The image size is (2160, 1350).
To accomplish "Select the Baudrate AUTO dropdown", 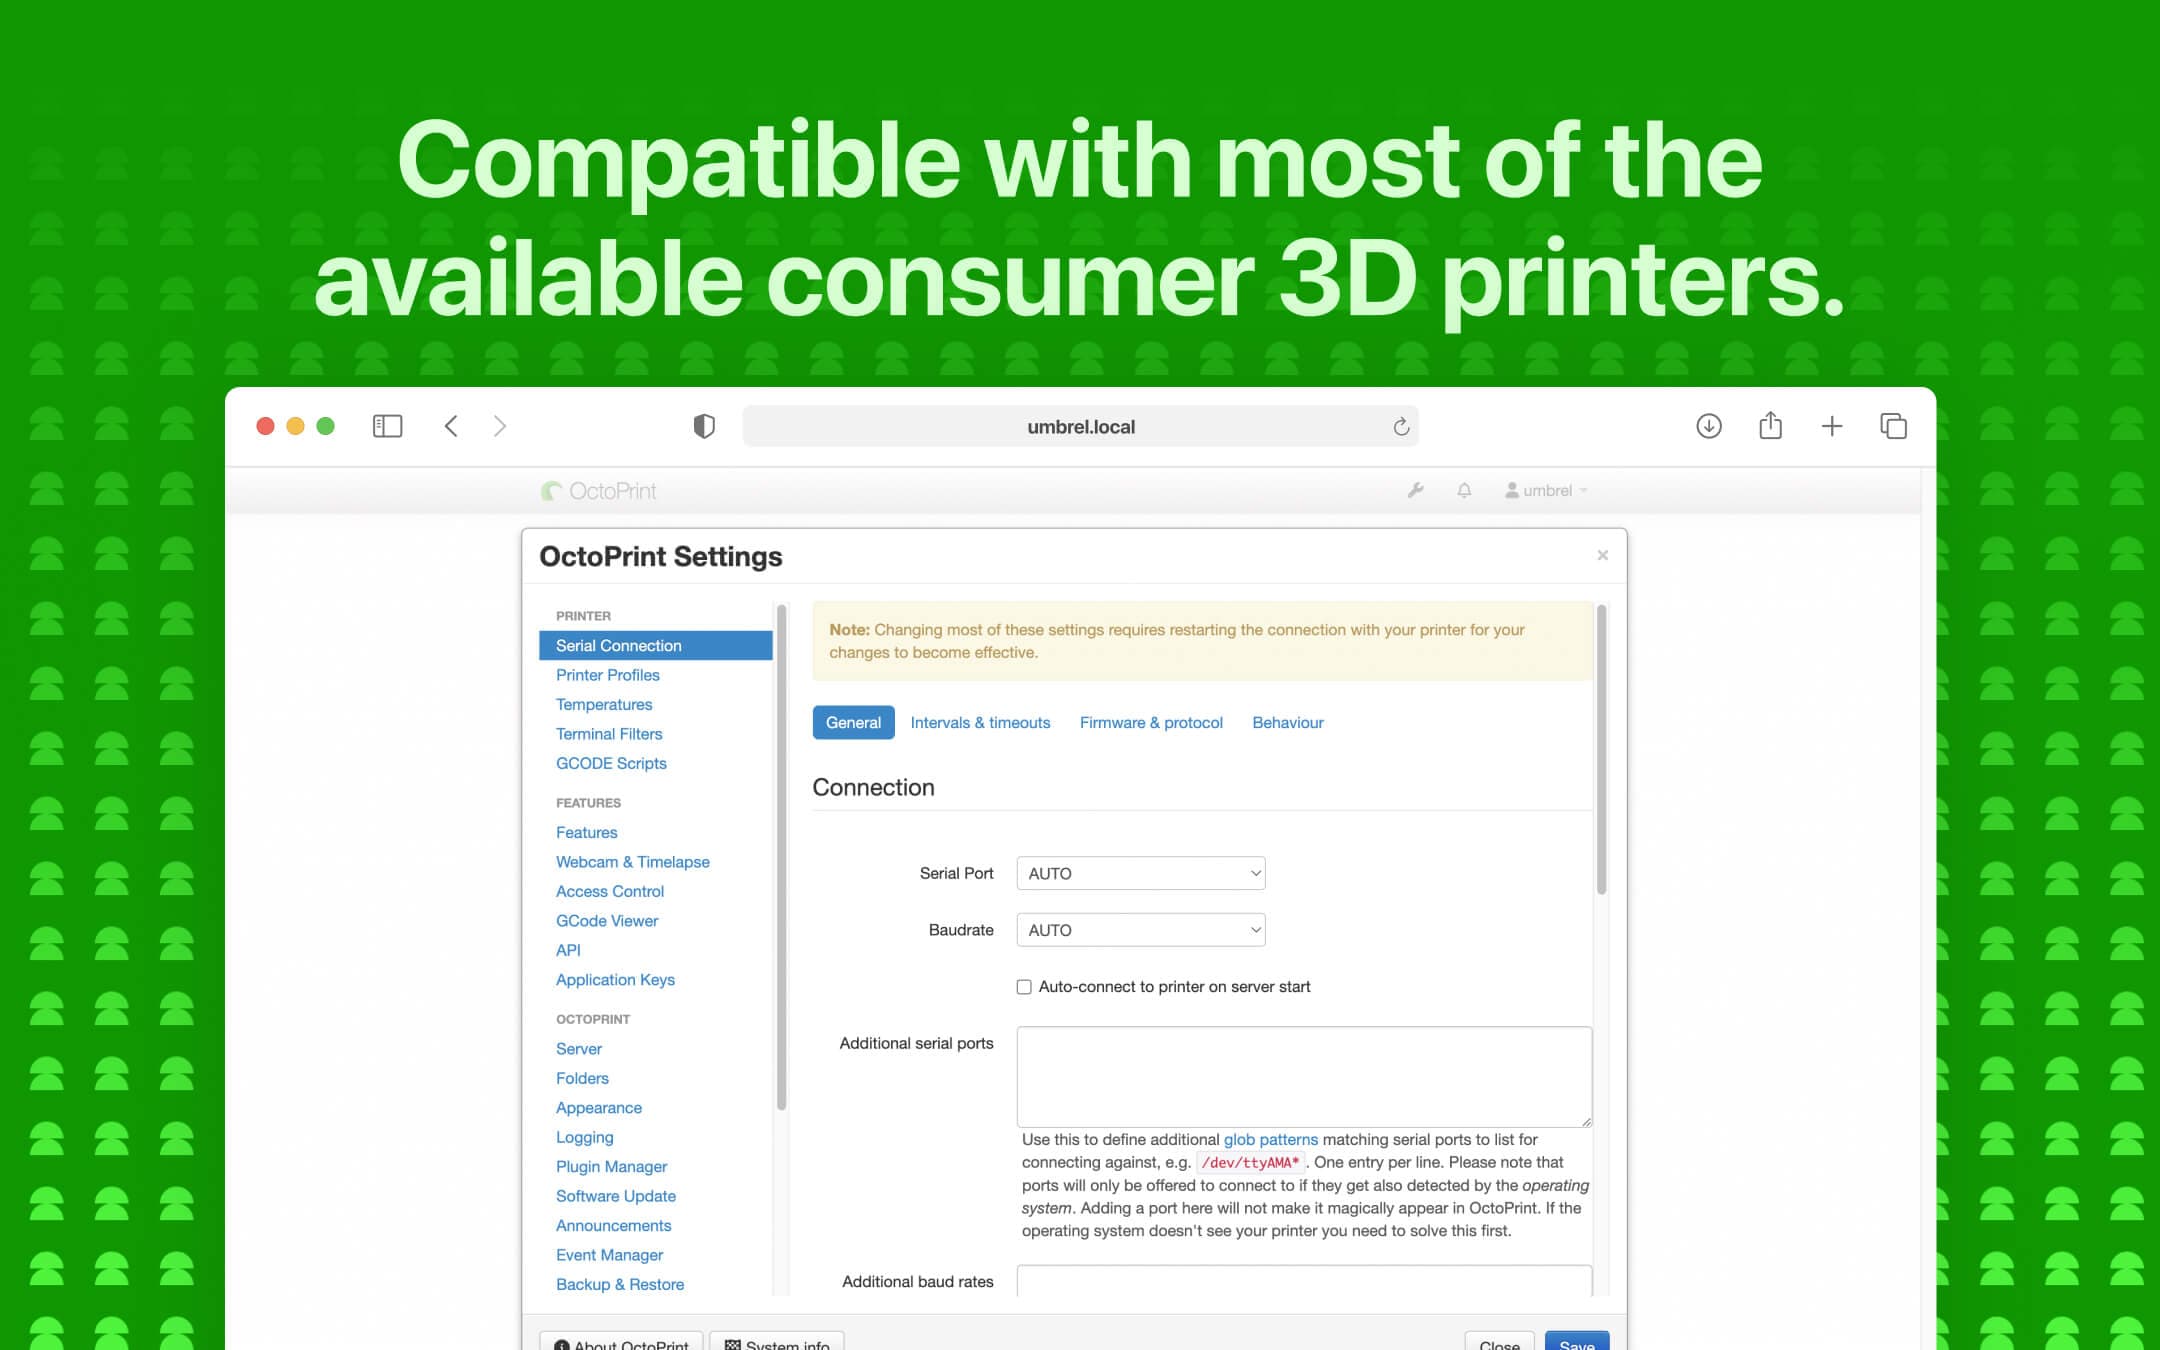I will point(1140,929).
